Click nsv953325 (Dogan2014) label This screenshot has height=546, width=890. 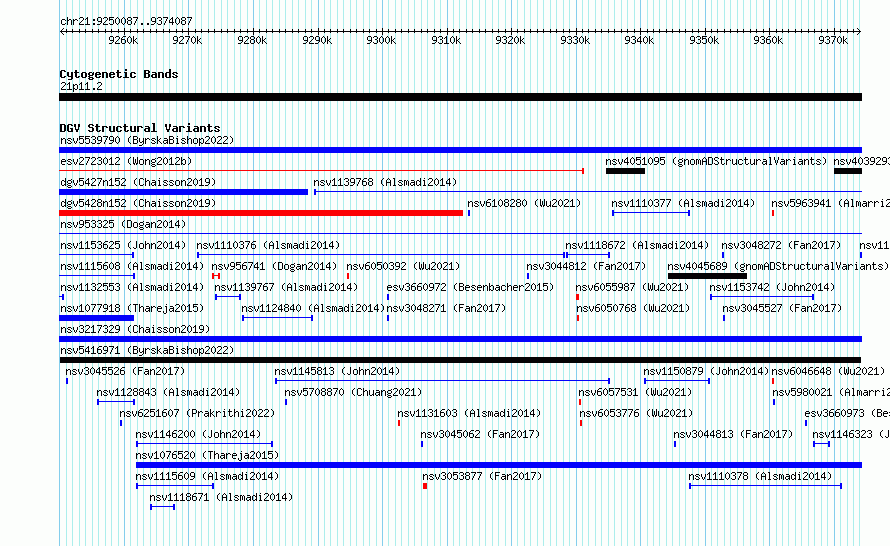(123, 224)
